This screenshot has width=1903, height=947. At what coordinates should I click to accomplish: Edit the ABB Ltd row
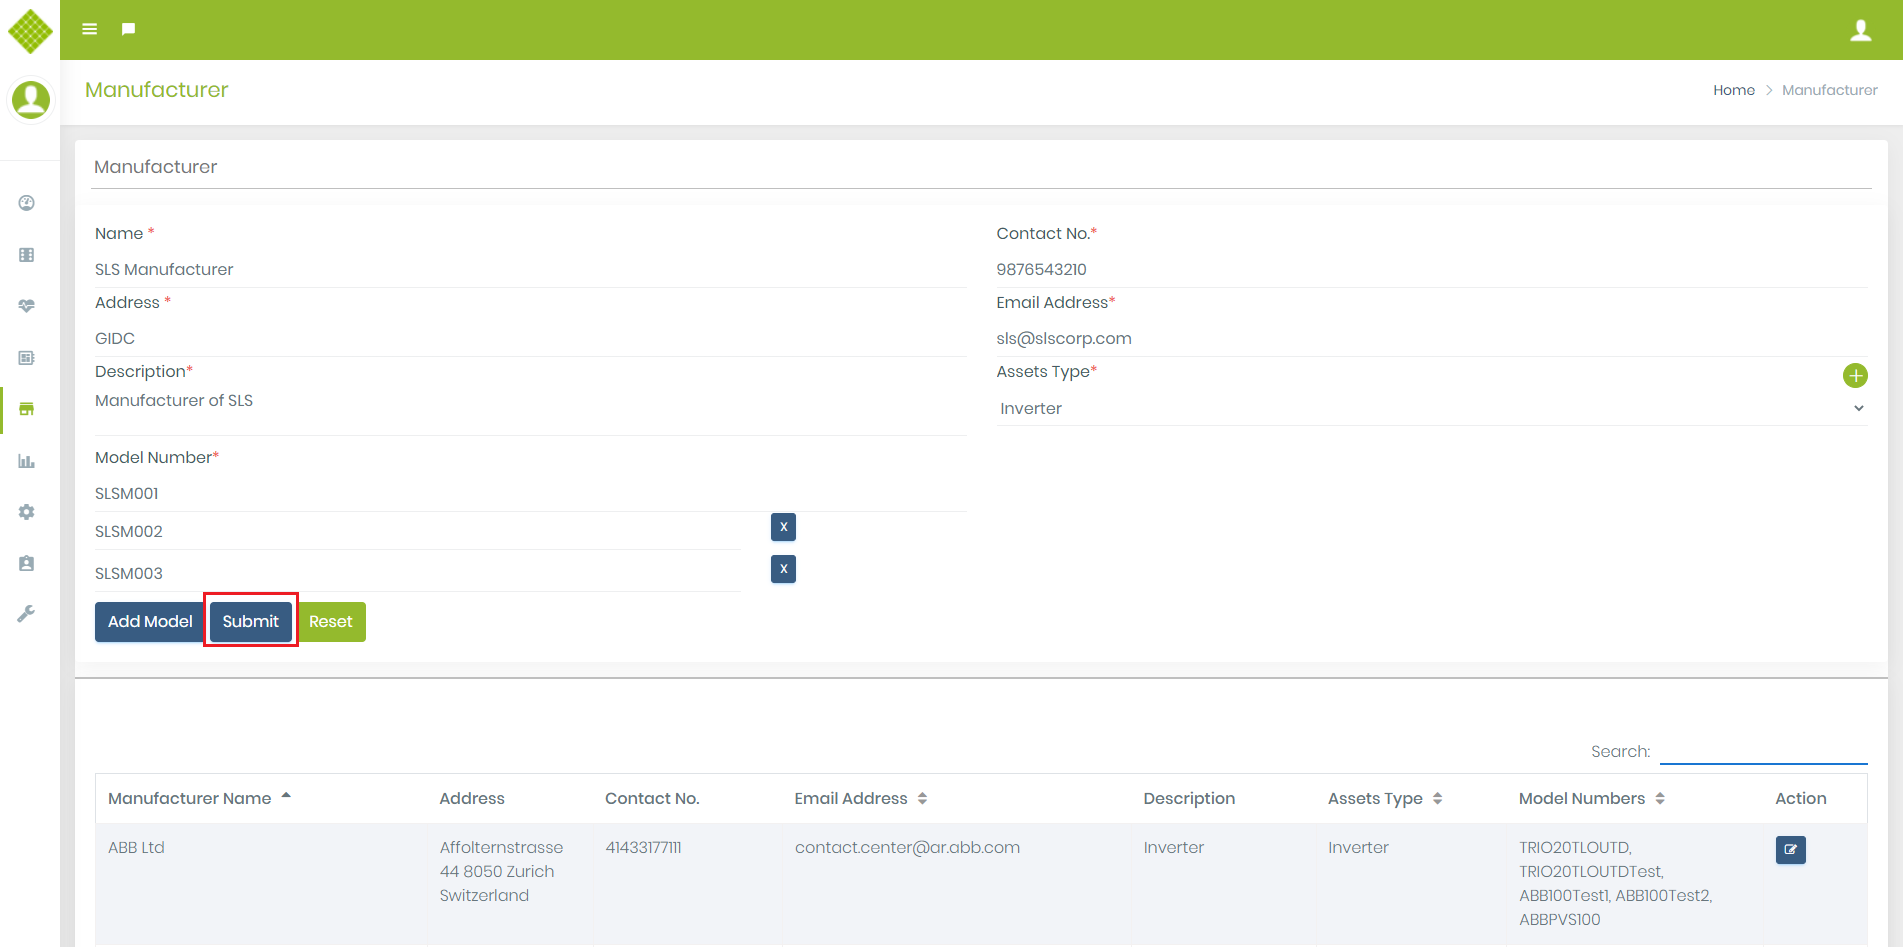point(1790,850)
